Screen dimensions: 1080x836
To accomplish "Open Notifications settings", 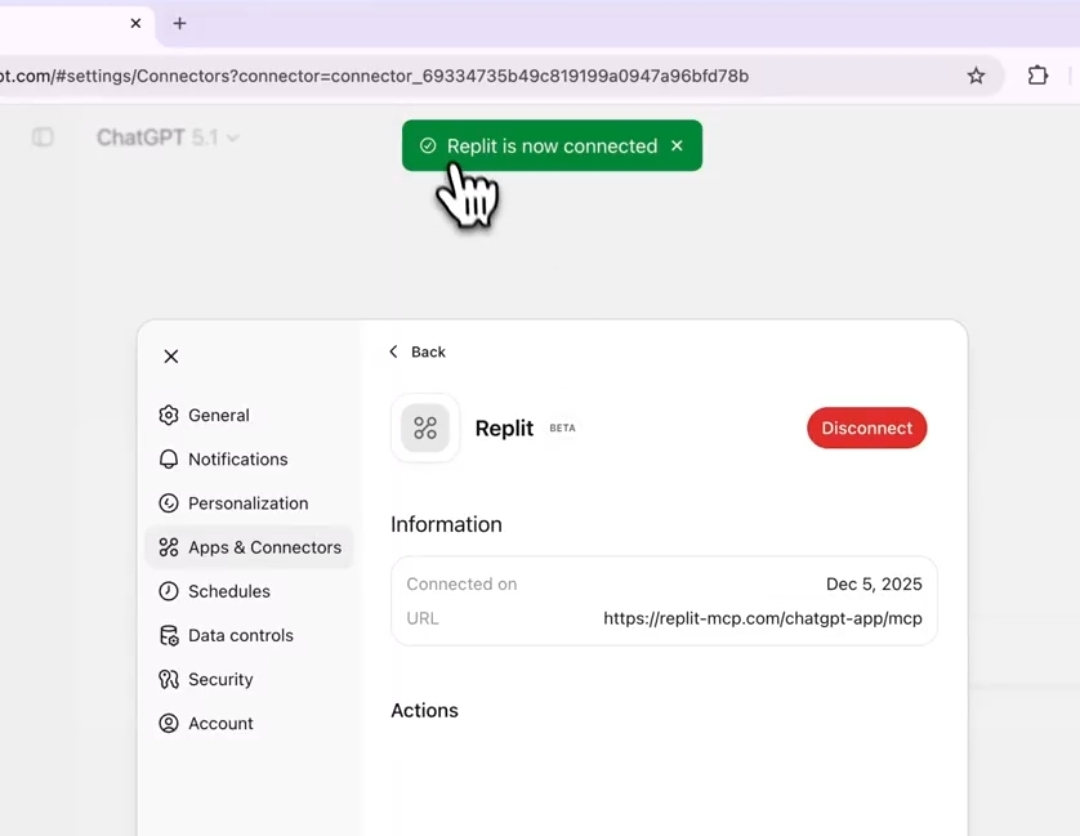I will (x=237, y=459).
